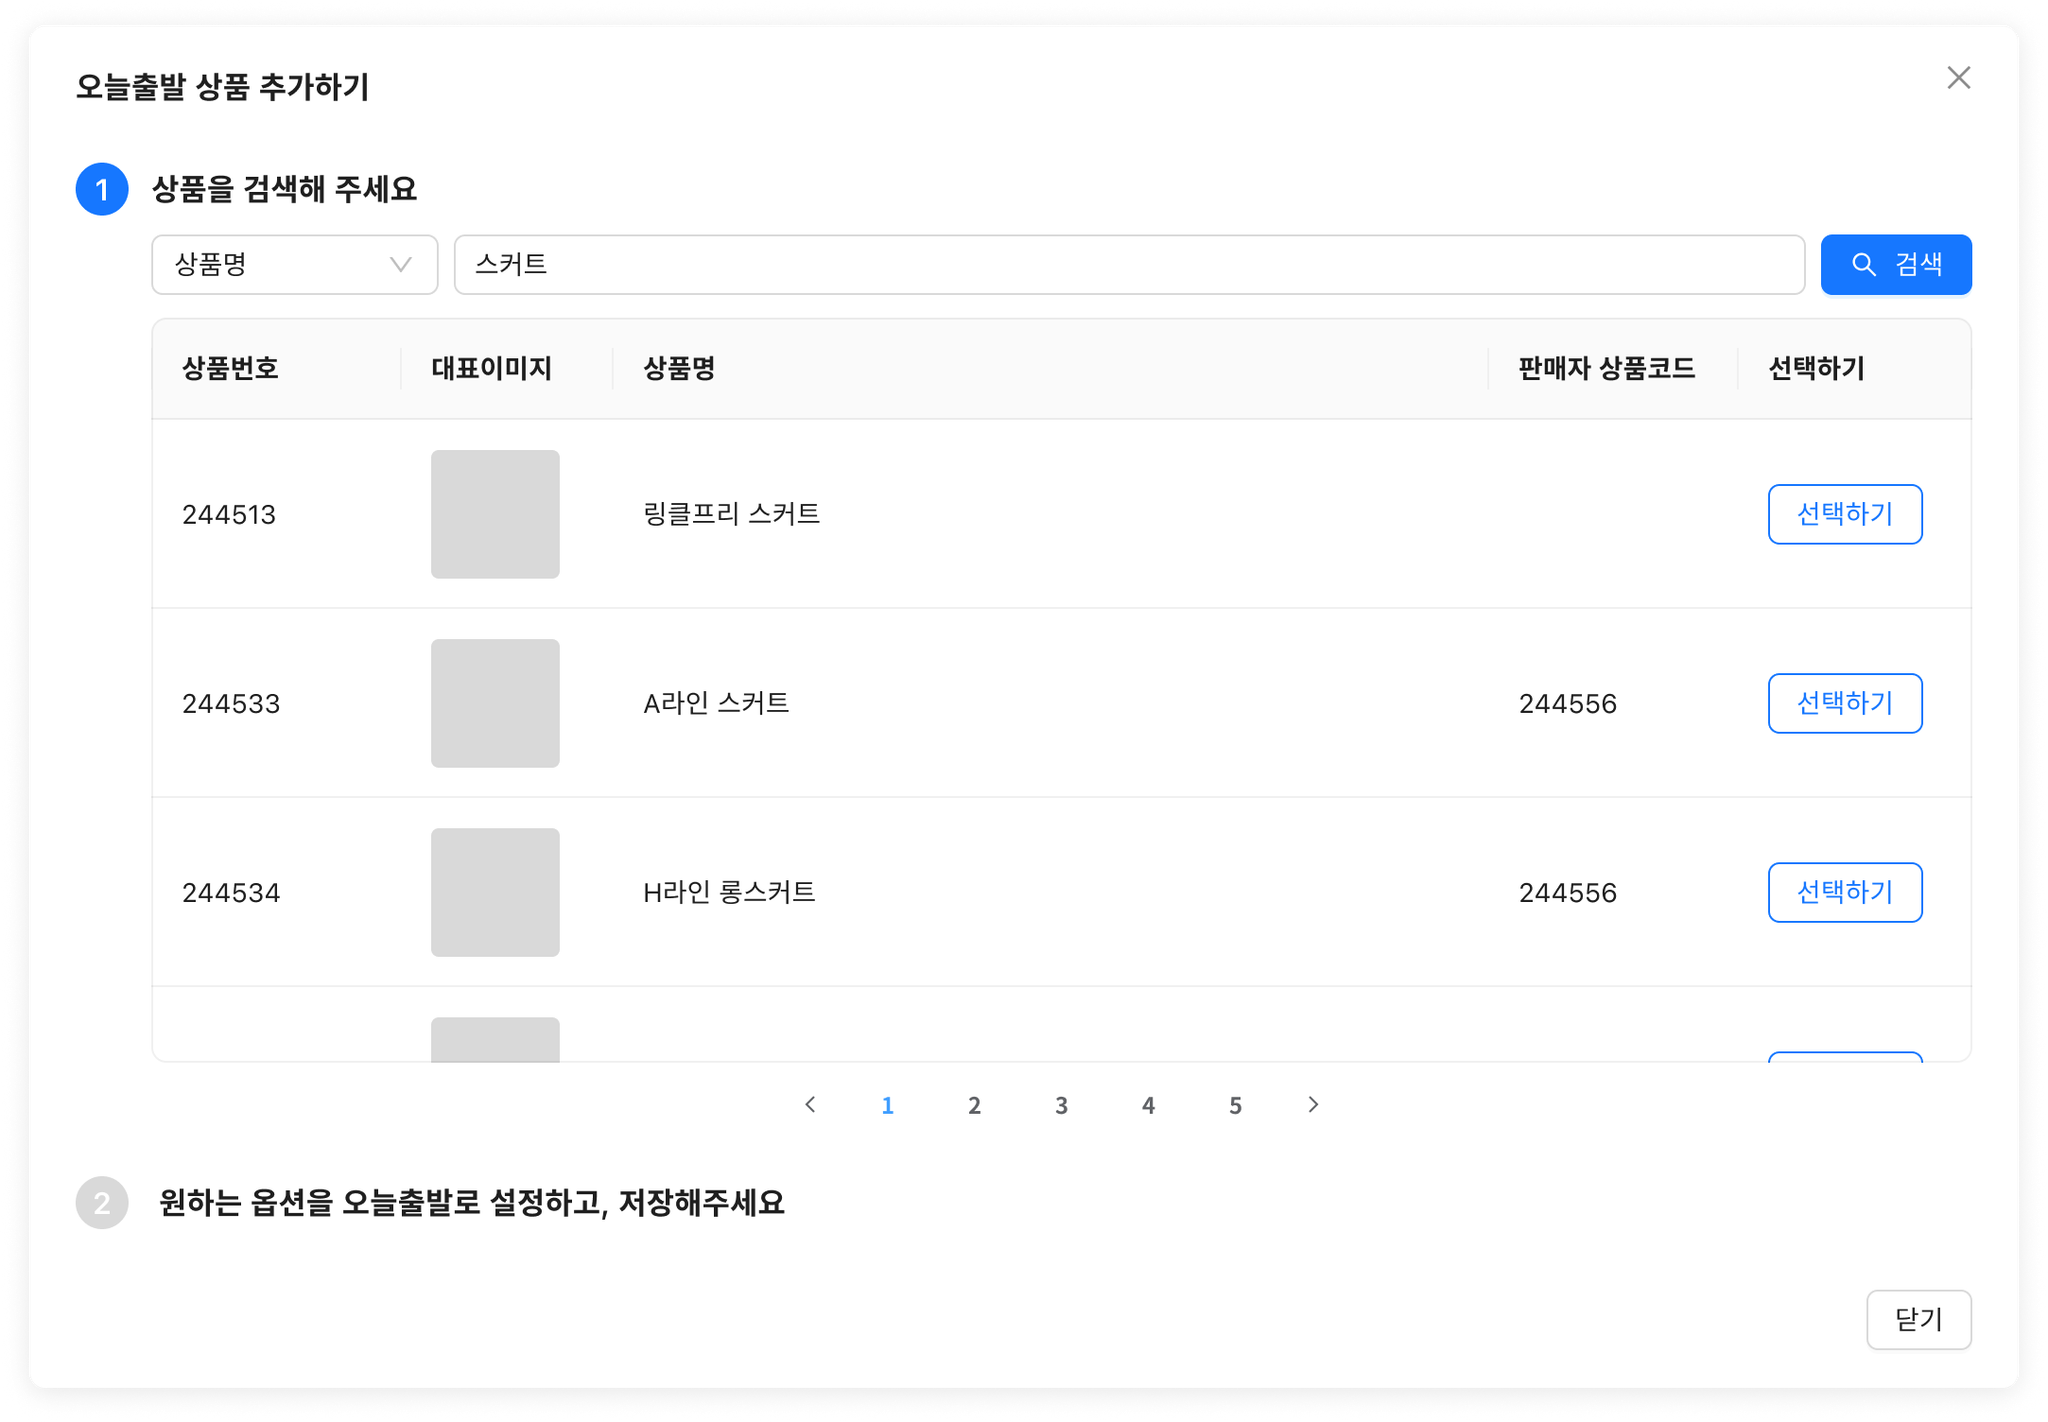Select product 링클프리 스커트 with 선택하기

tap(1844, 514)
